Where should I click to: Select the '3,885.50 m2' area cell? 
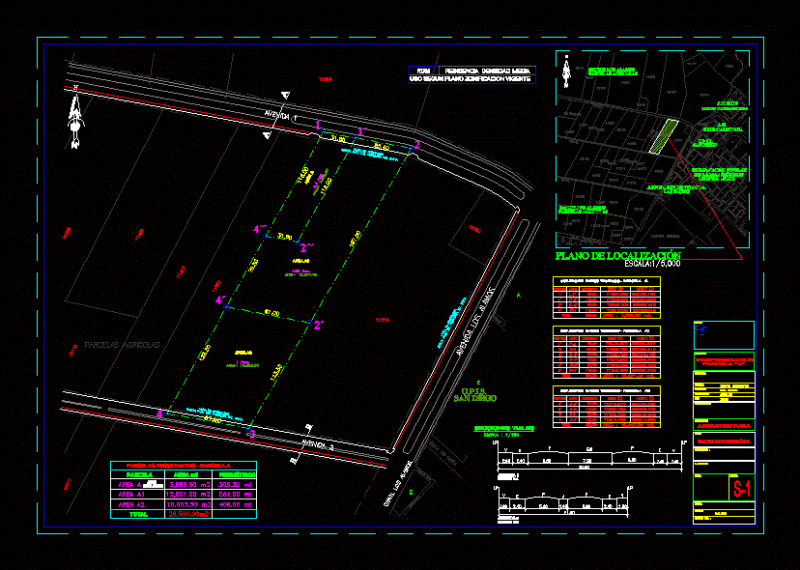pos(189,484)
